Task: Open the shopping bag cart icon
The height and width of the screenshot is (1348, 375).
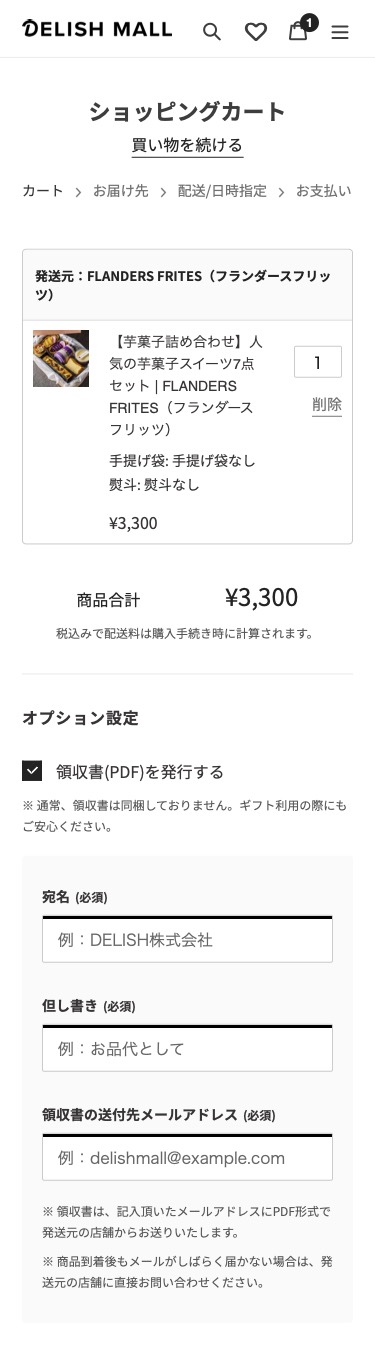Action: (x=298, y=30)
